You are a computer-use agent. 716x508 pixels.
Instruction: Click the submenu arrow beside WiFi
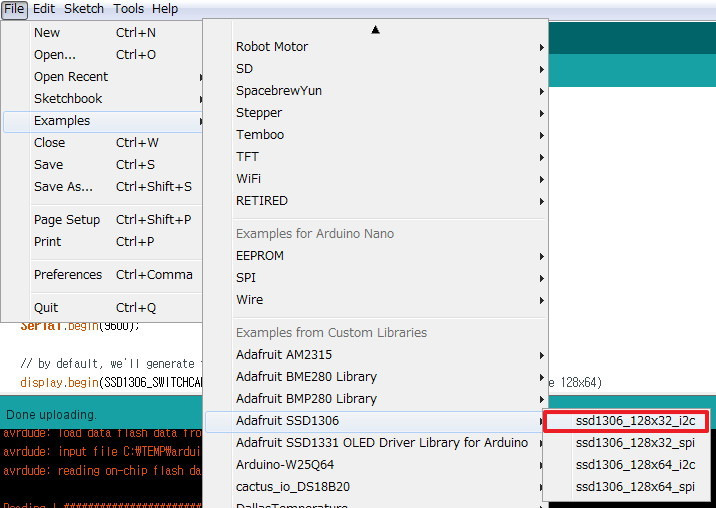pyautogui.click(x=542, y=180)
